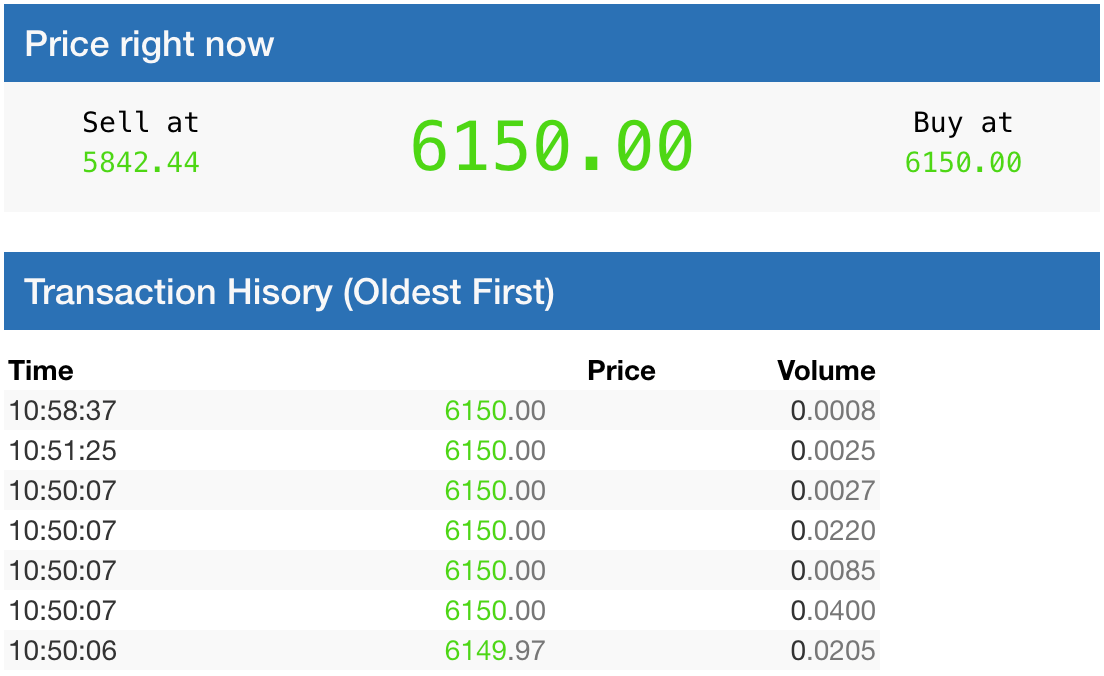Select the 10:58:37 transaction row
The image size is (1104, 676).
[441, 410]
